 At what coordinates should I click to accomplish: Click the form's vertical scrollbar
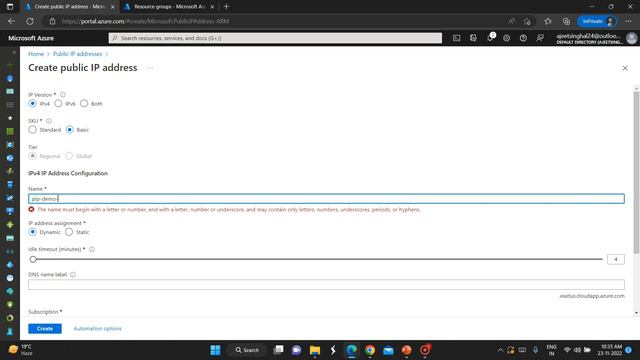pos(636,173)
